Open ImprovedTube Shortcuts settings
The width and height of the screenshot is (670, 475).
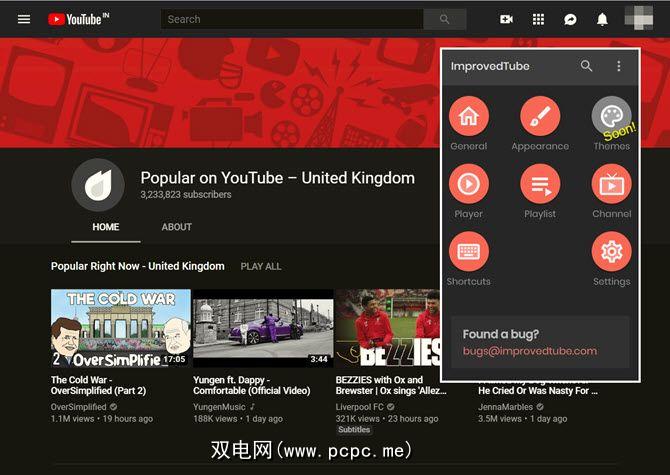point(469,252)
